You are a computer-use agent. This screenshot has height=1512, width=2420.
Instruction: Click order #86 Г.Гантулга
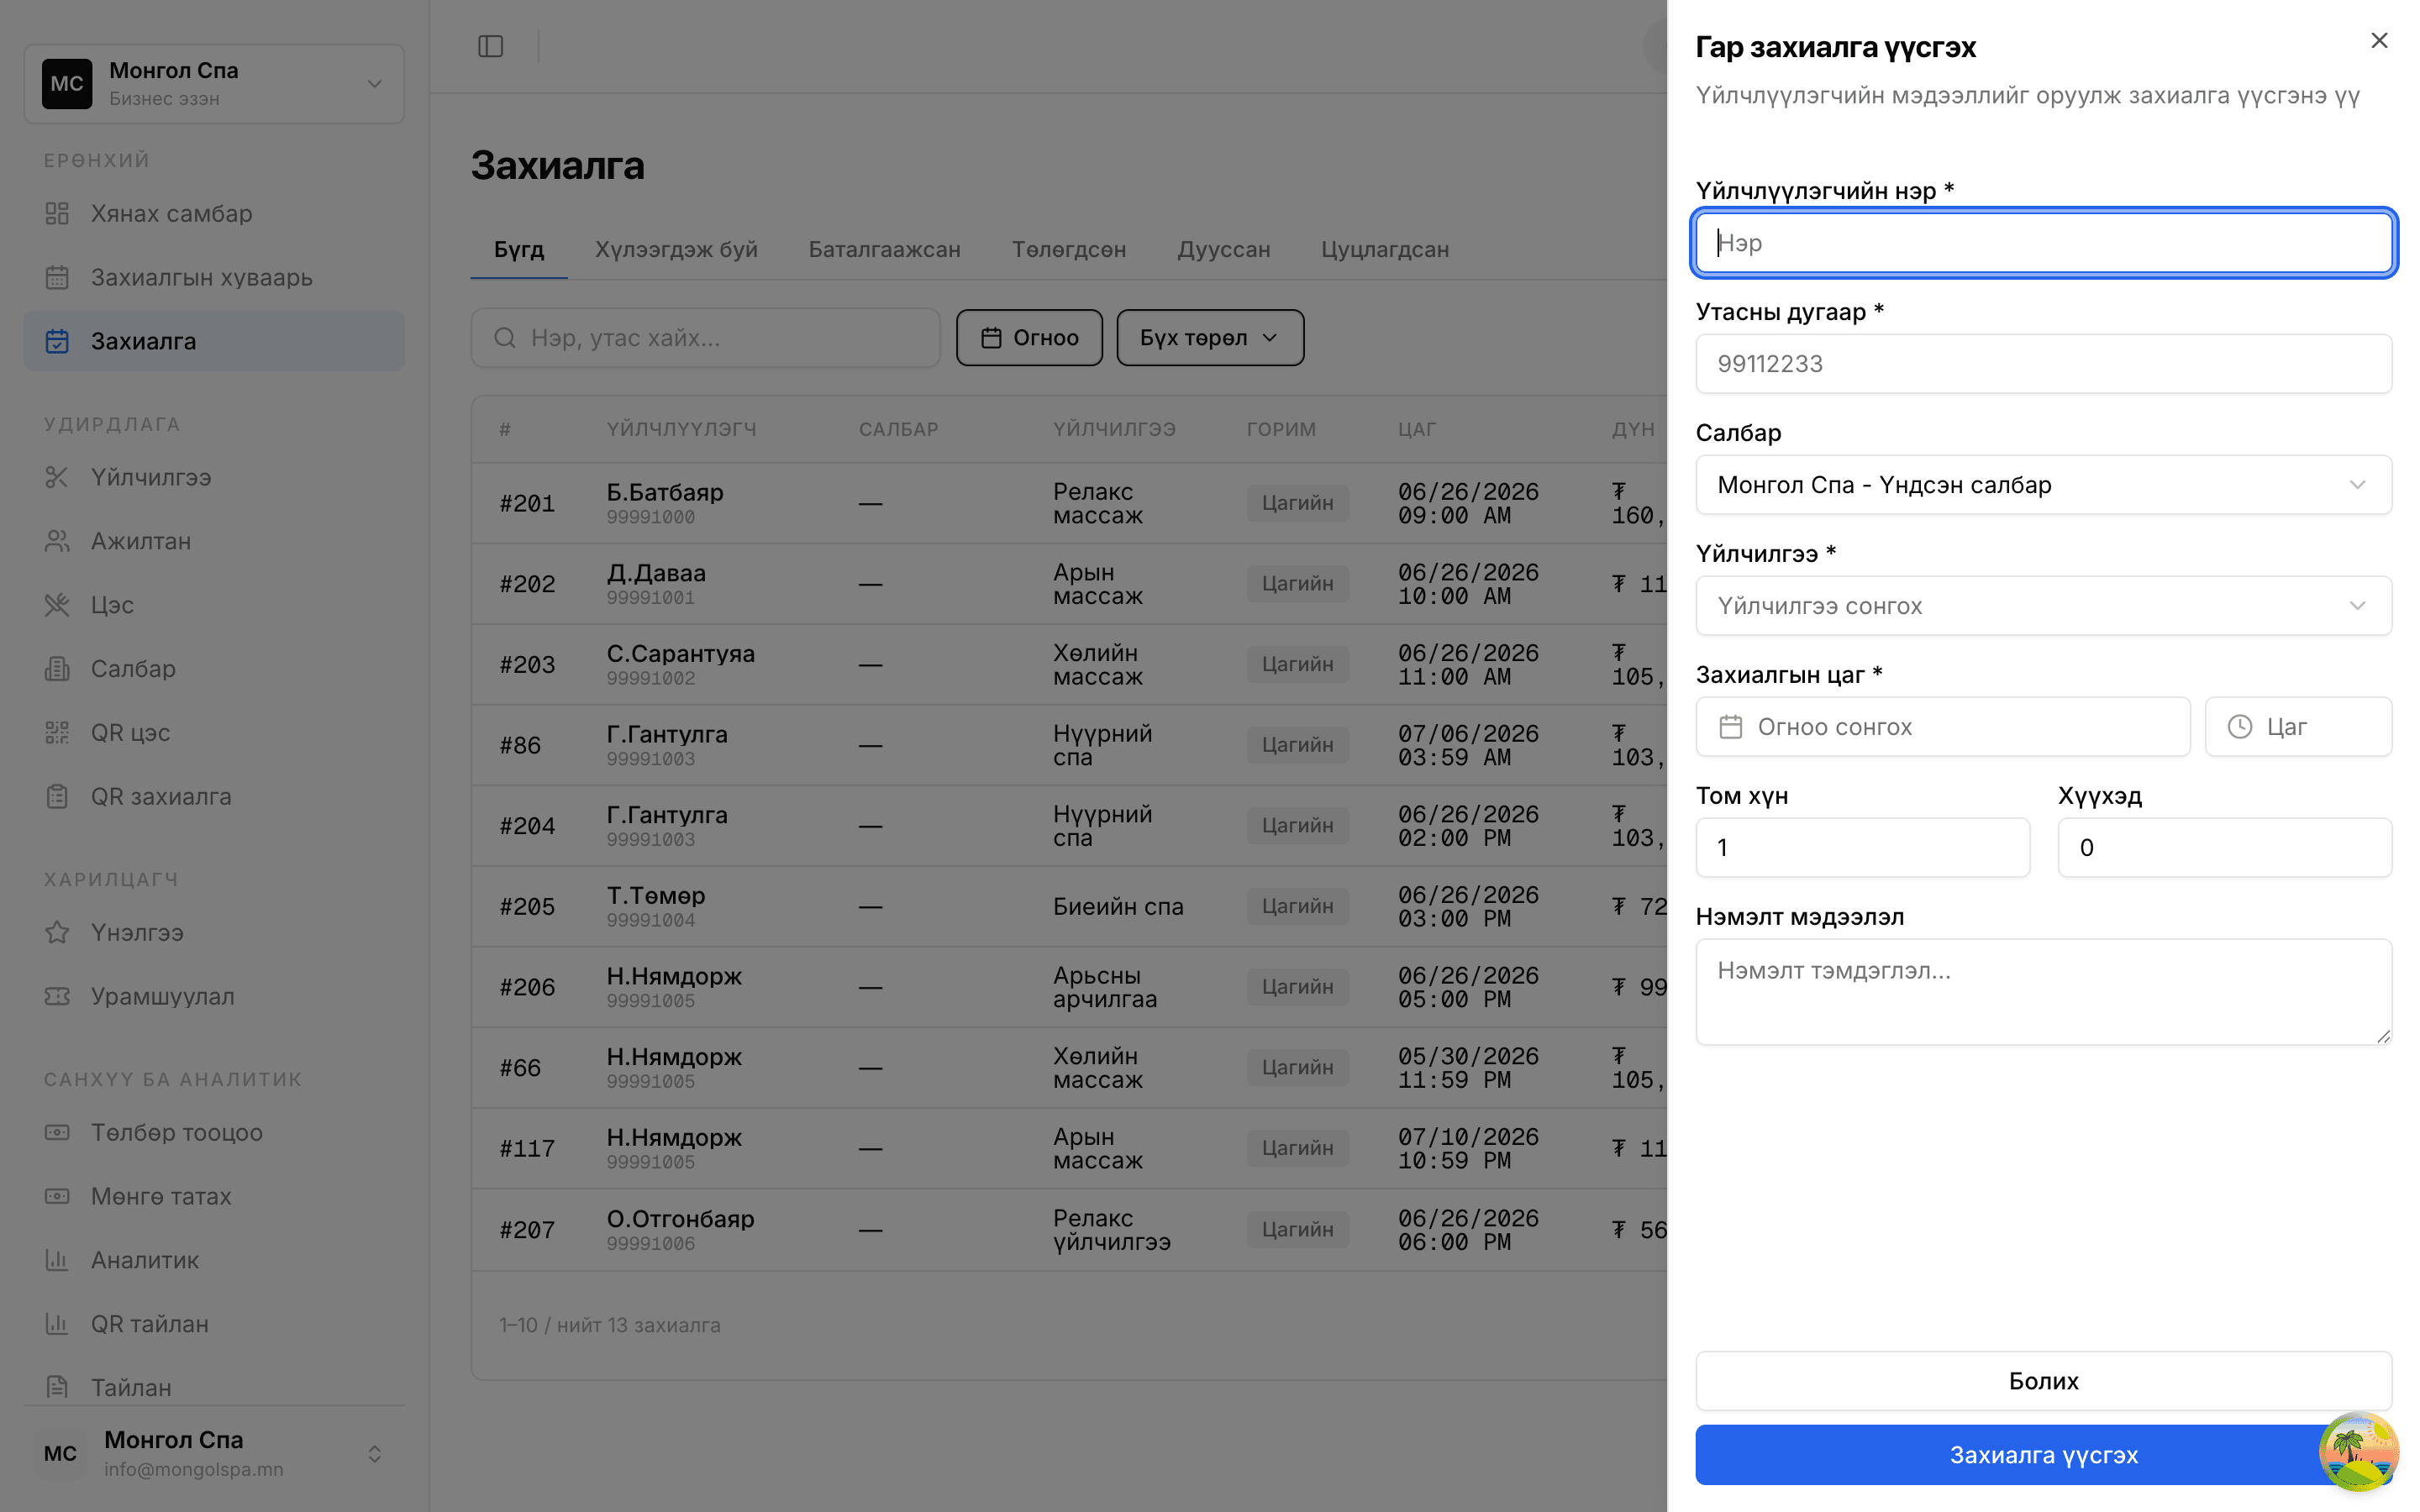1068,745
